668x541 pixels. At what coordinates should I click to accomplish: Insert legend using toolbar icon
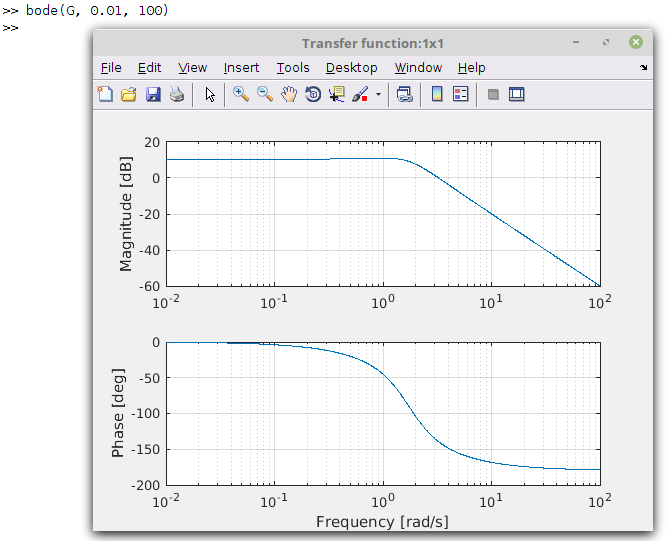click(x=461, y=94)
